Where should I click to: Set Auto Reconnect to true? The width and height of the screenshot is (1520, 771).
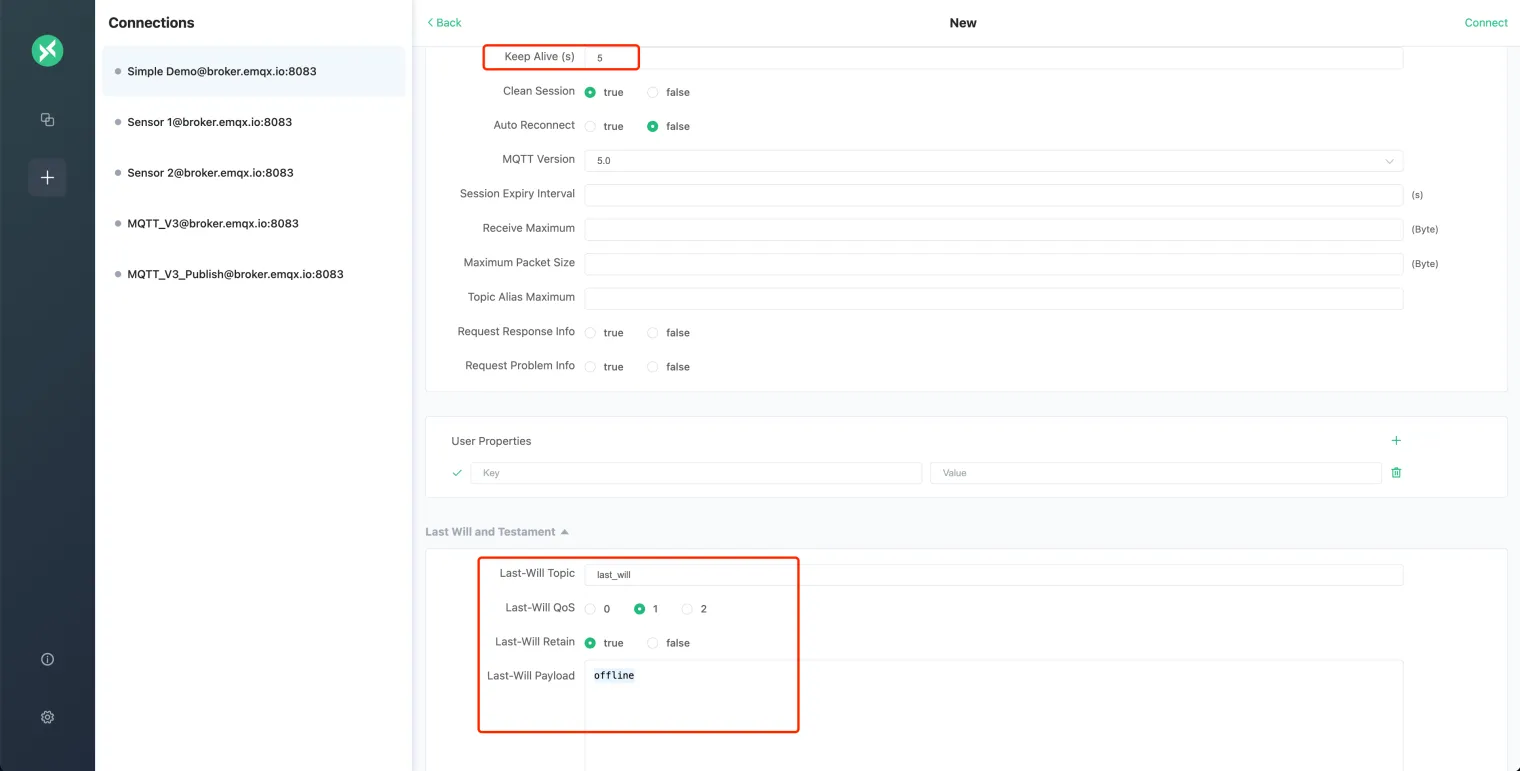590,126
